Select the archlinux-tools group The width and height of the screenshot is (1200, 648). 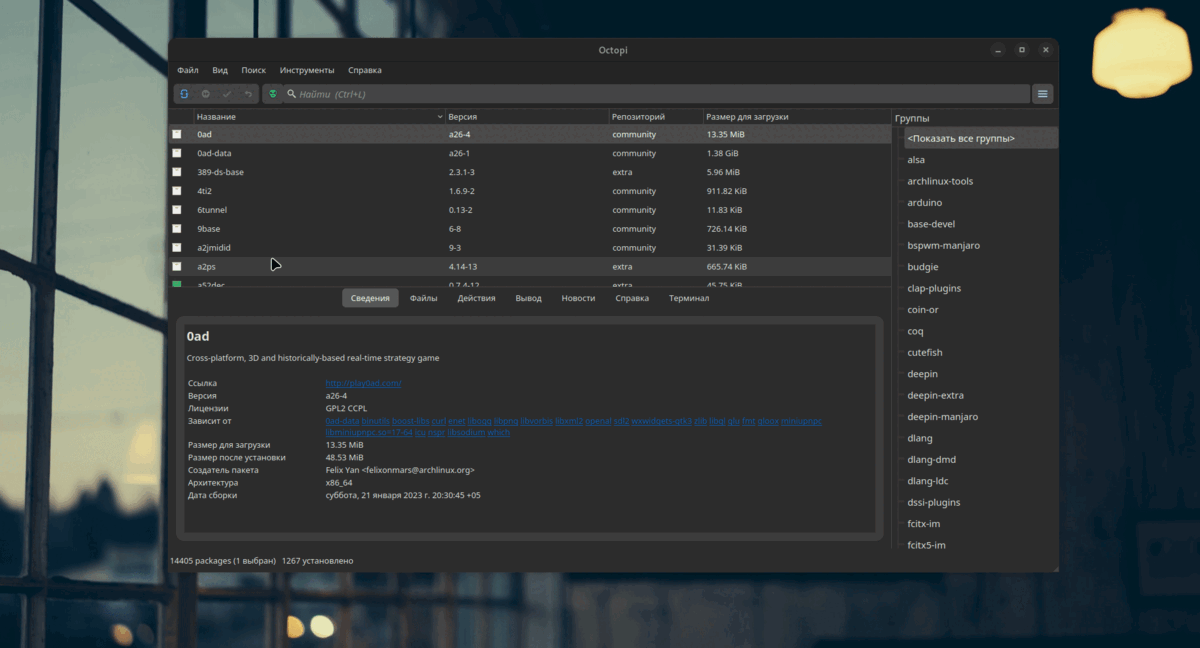pos(940,181)
